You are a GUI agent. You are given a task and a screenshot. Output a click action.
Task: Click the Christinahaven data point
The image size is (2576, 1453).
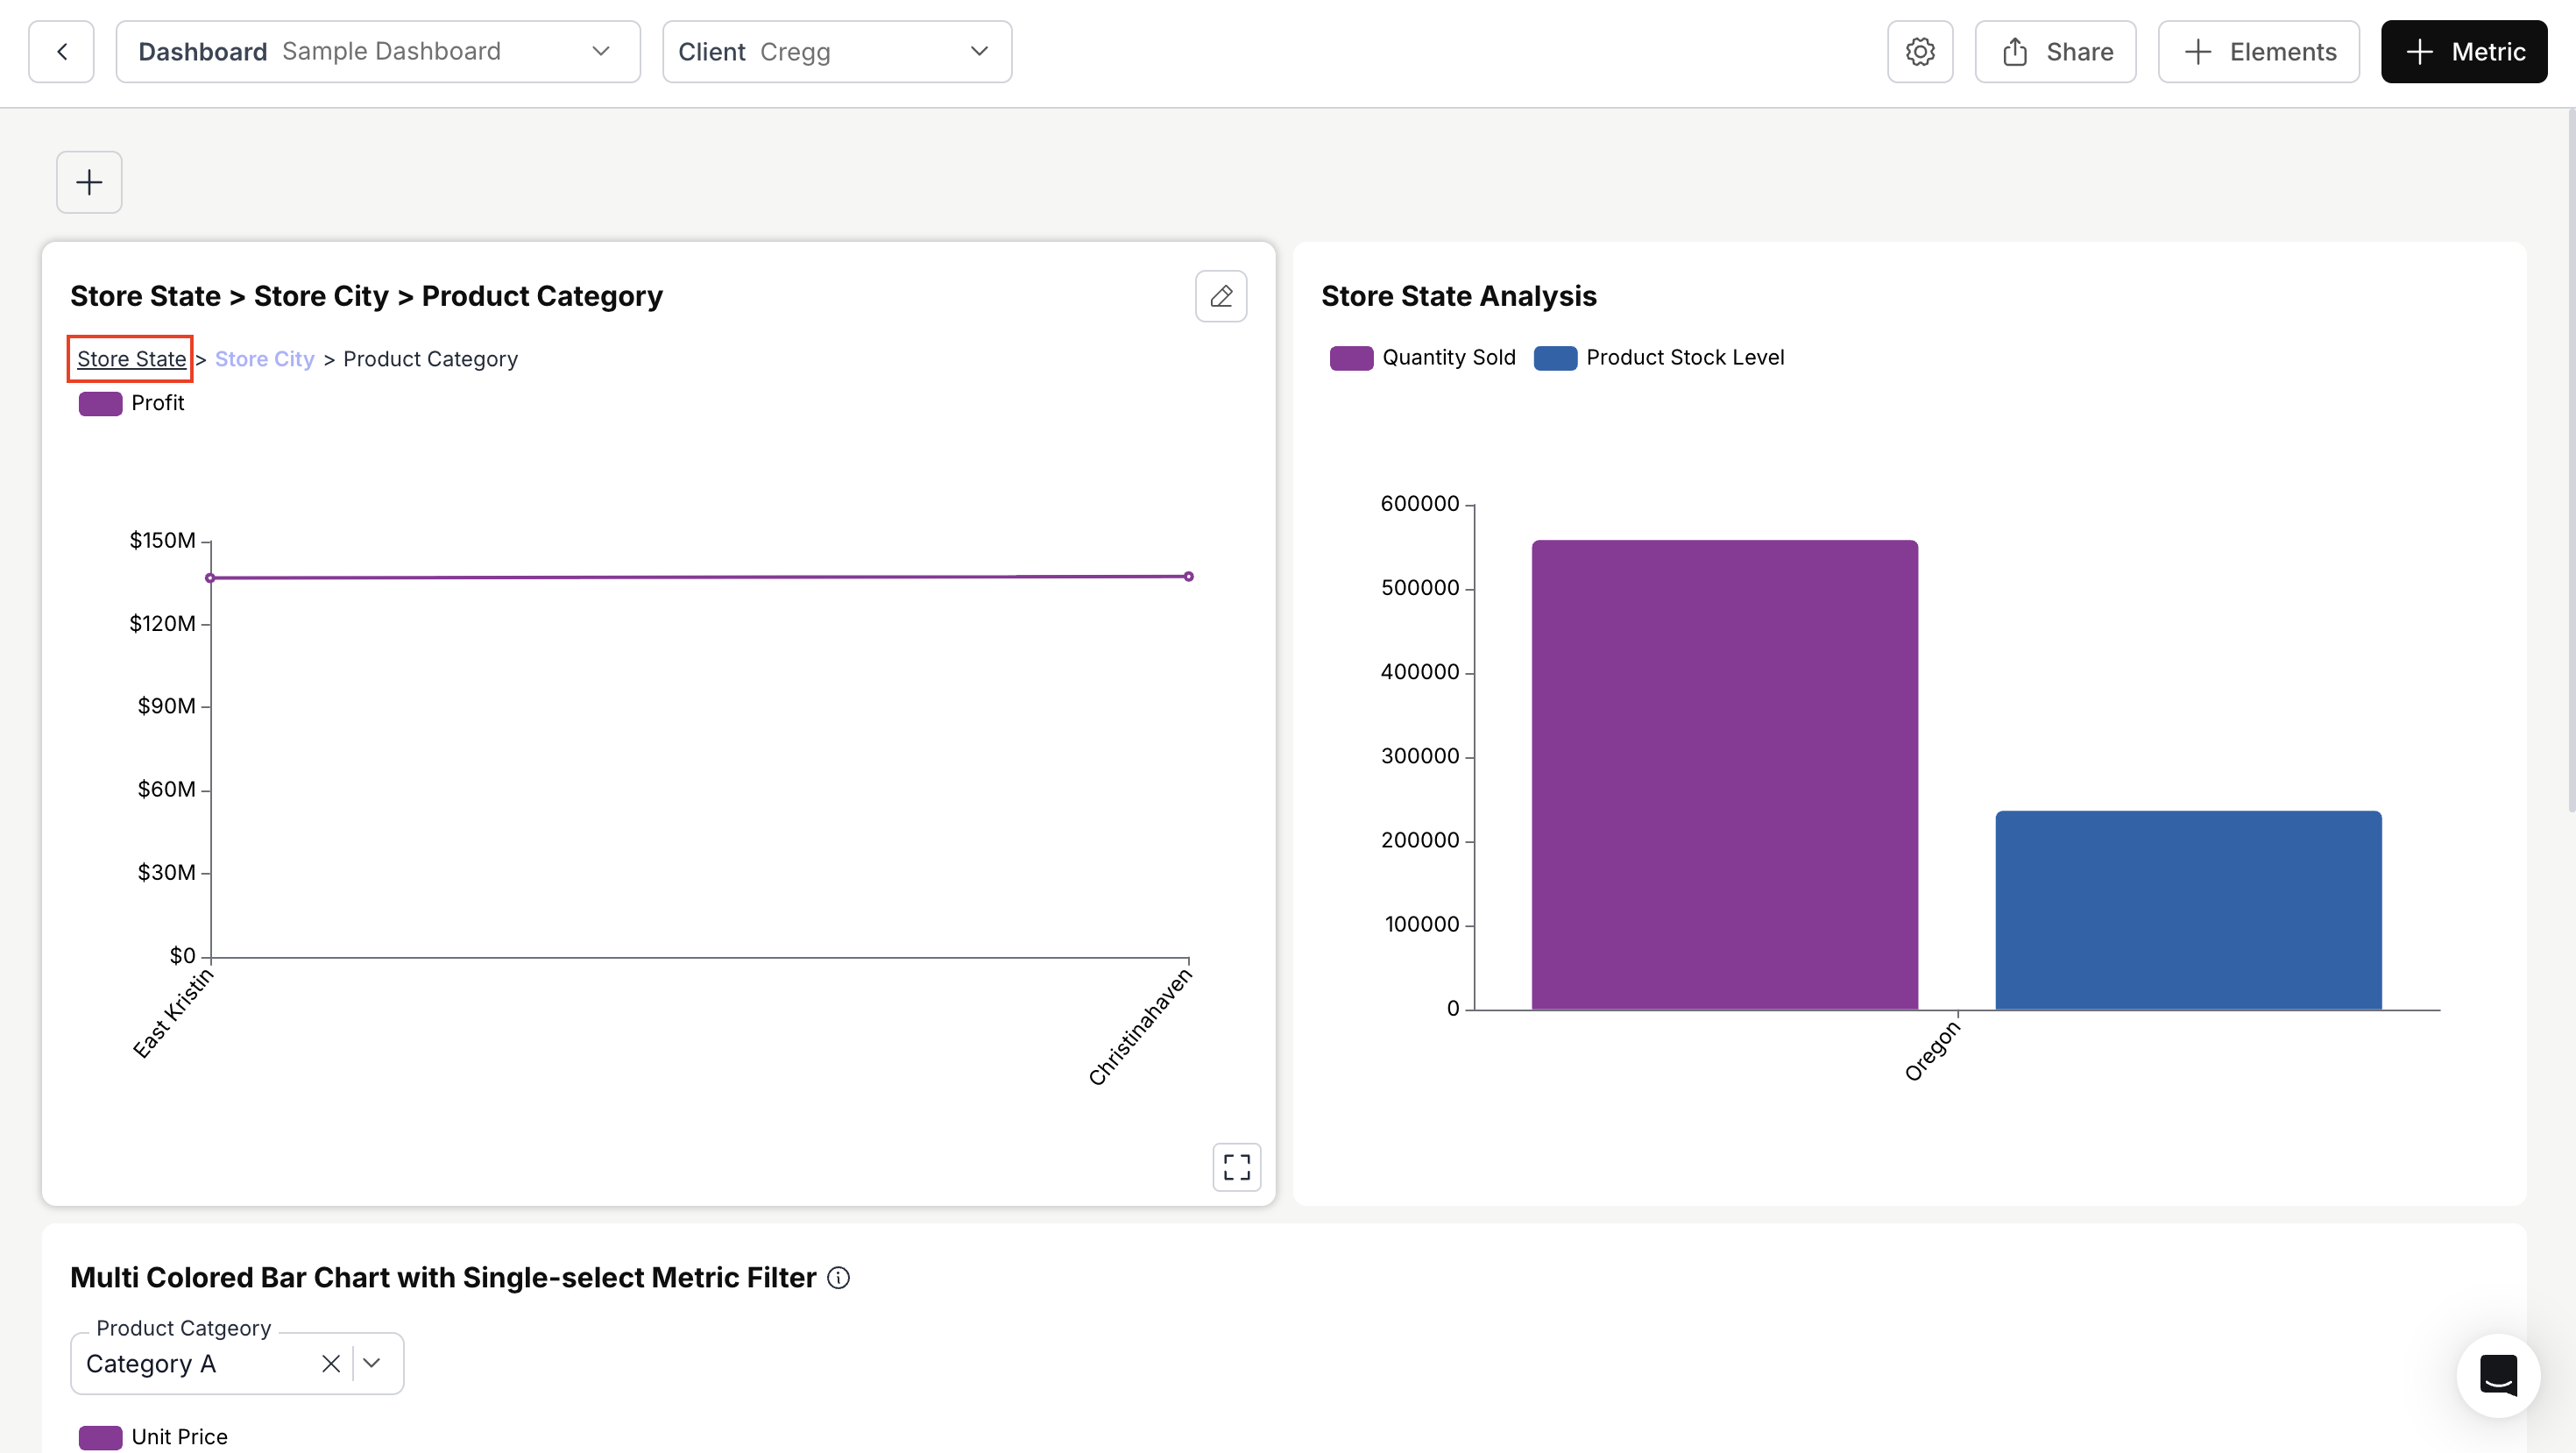pos(1188,577)
